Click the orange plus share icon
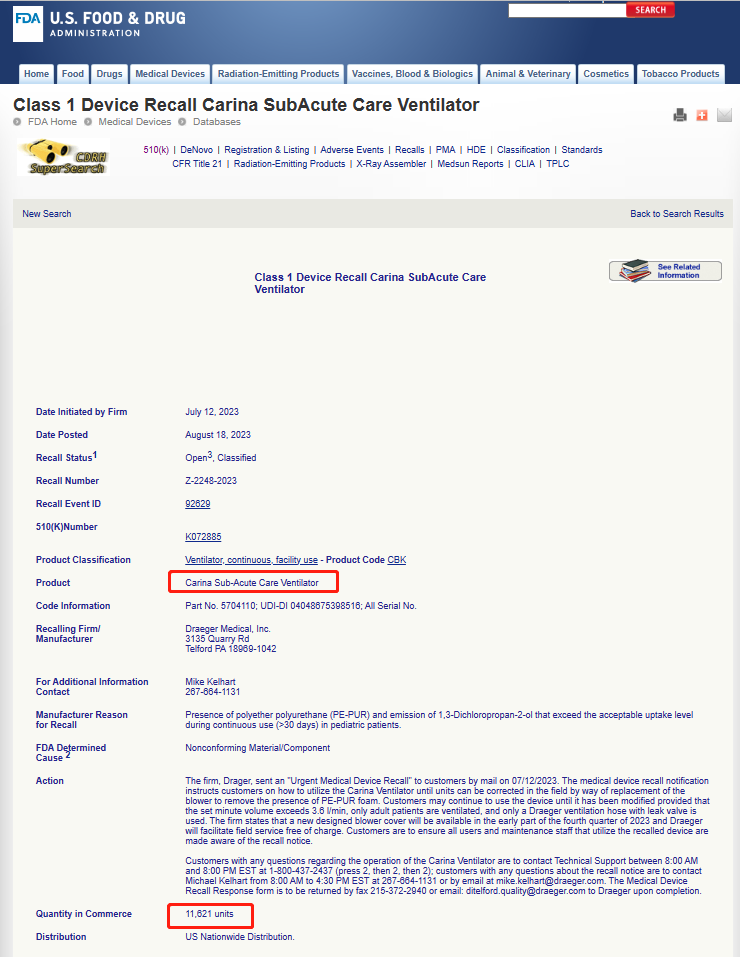 point(701,115)
